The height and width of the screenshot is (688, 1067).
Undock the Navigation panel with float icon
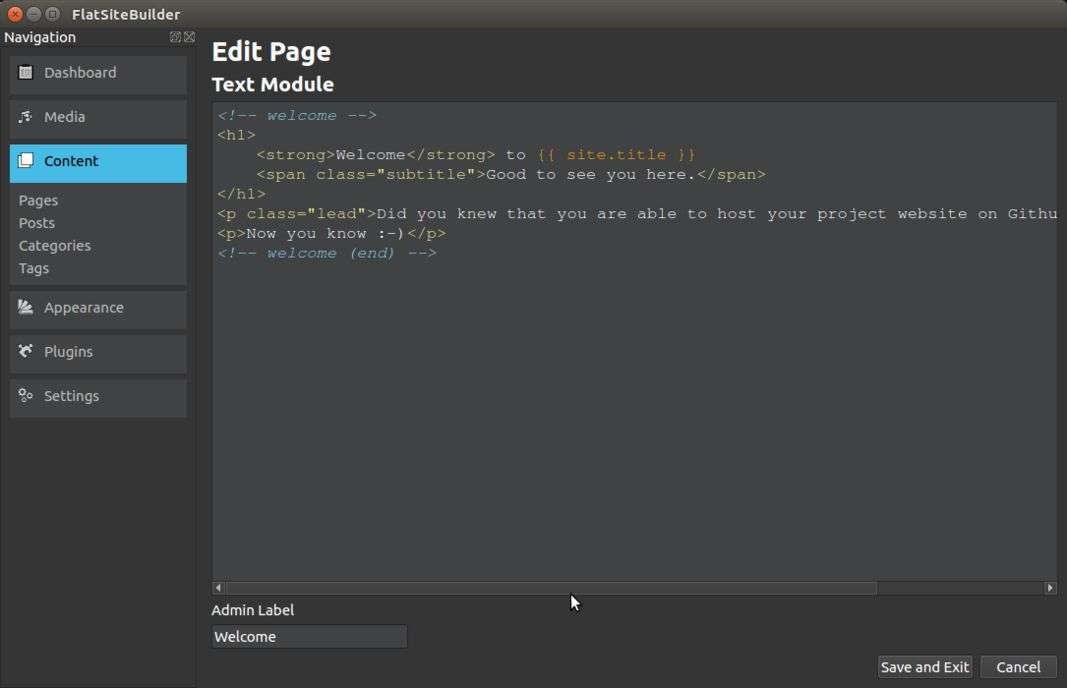(x=175, y=37)
